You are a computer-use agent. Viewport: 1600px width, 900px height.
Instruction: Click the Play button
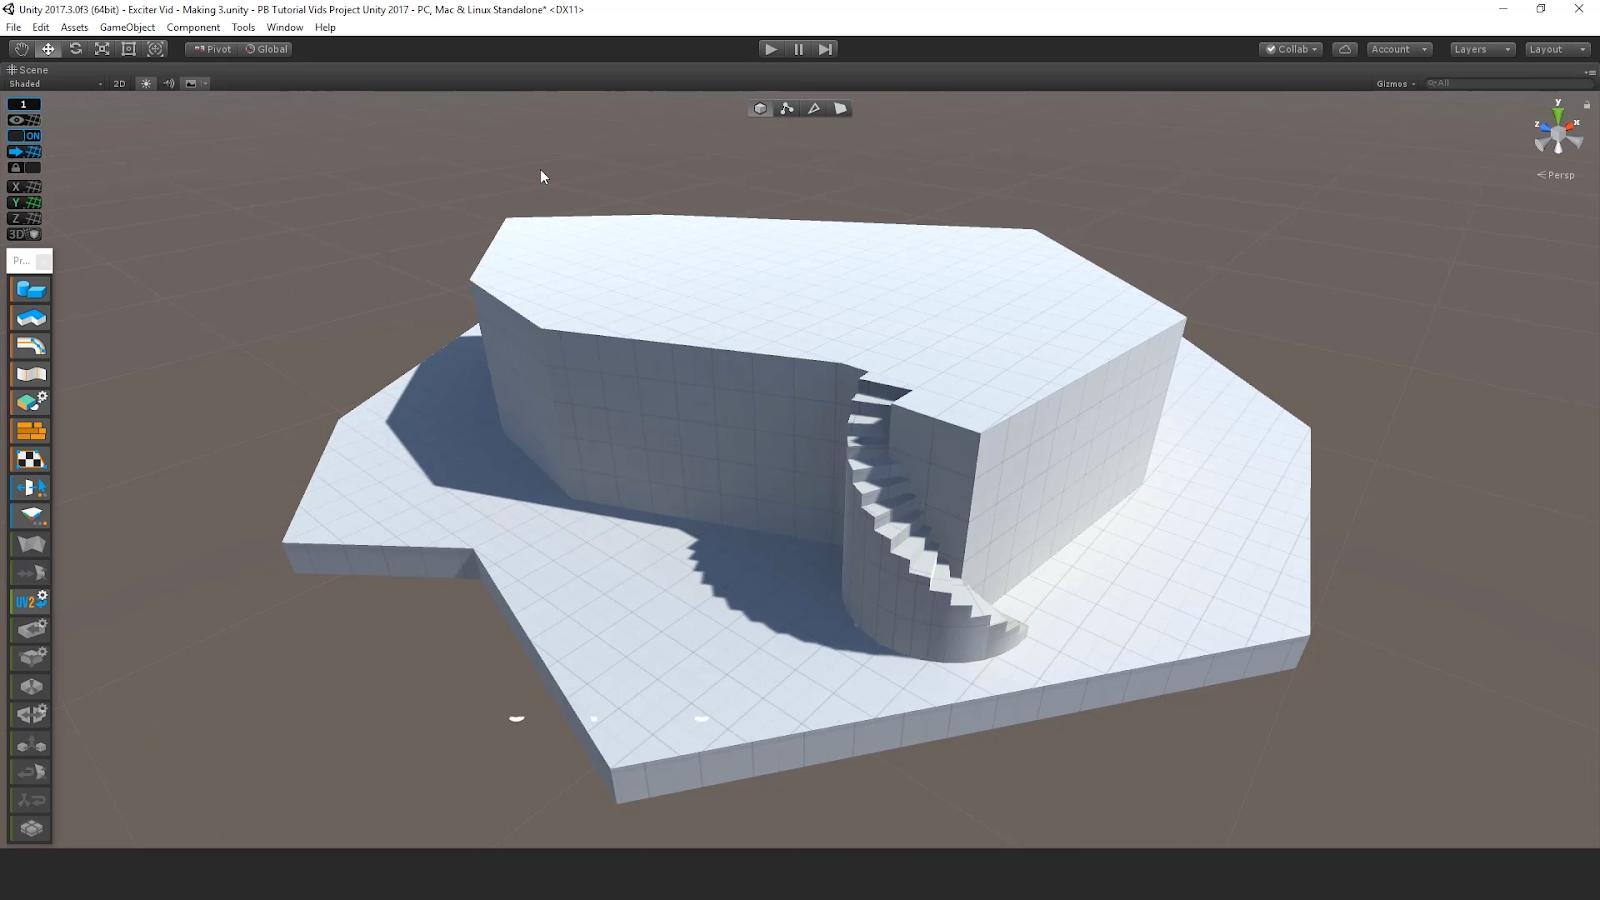point(770,49)
